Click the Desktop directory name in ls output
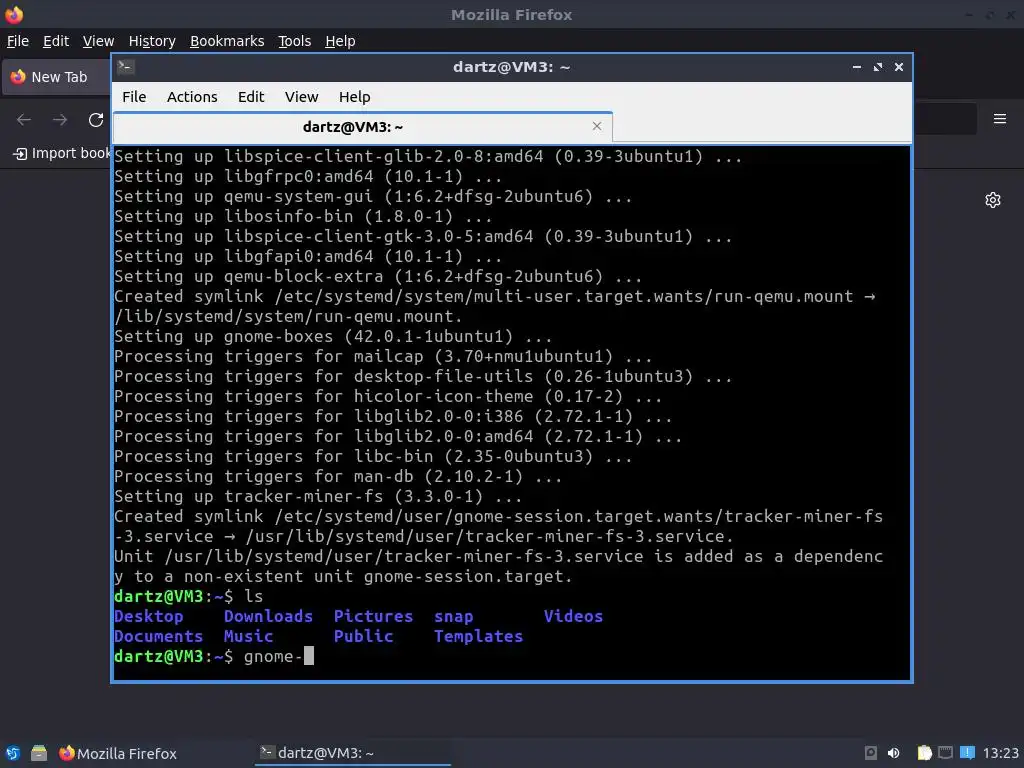This screenshot has height=768, width=1024. [x=149, y=616]
